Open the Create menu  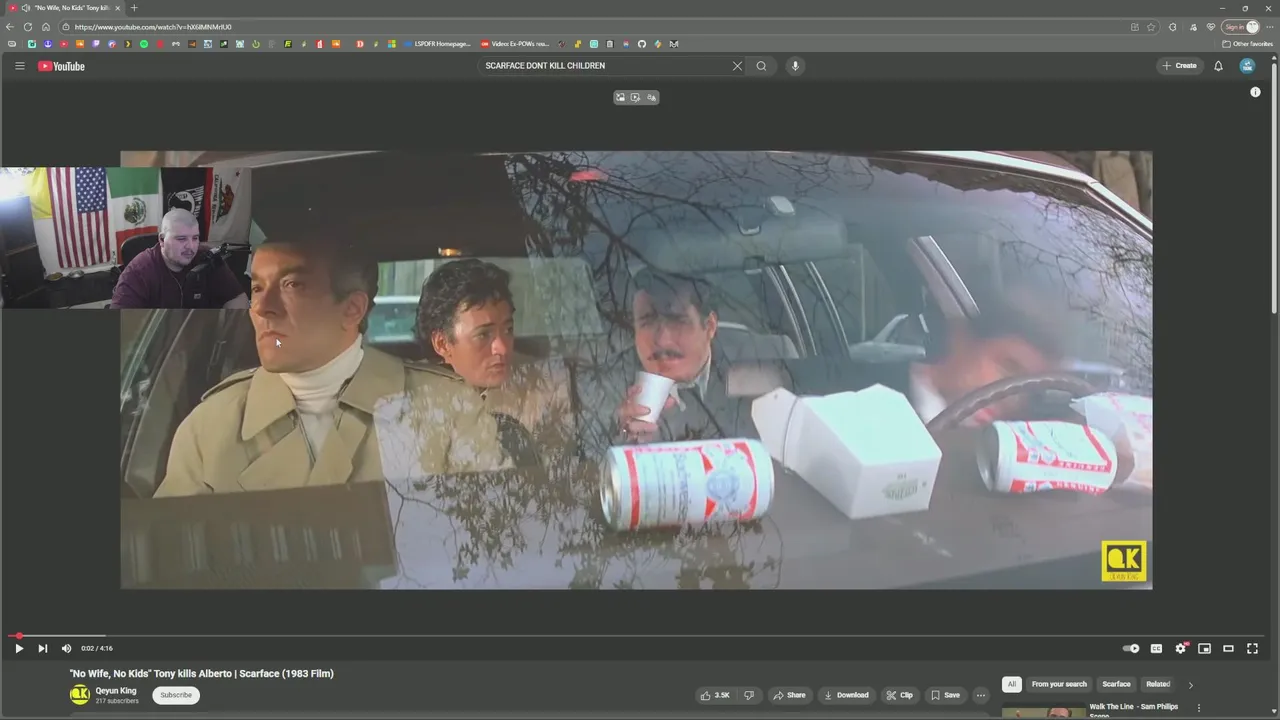coord(1180,66)
